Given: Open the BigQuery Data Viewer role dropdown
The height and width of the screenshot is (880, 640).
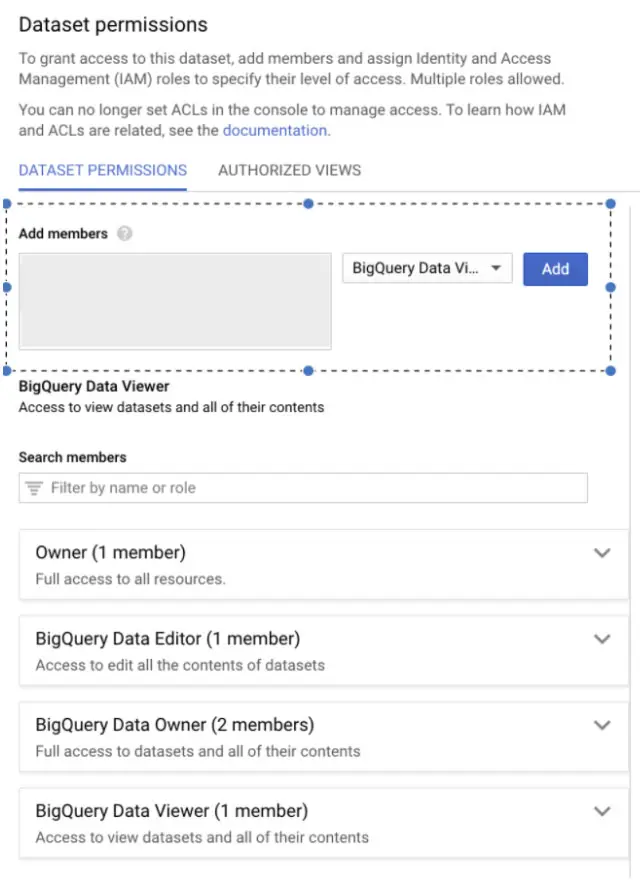Looking at the screenshot, I should pyautogui.click(x=427, y=268).
